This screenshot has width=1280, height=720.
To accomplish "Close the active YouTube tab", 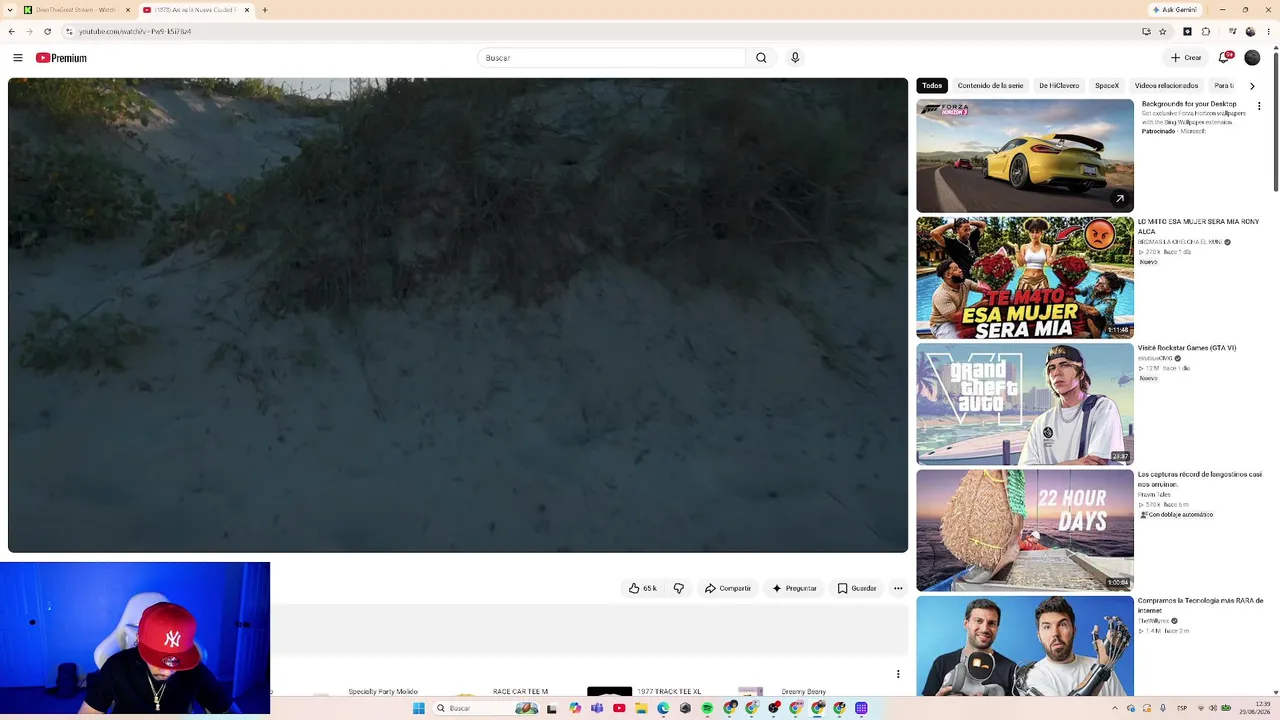I will (x=247, y=10).
